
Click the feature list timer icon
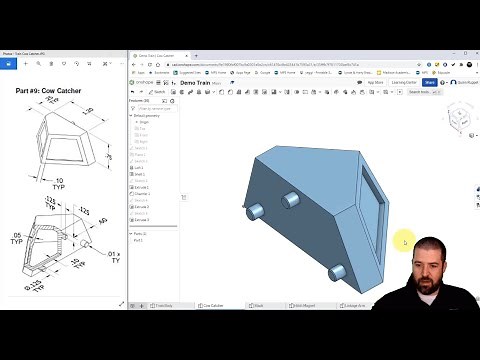172,101
